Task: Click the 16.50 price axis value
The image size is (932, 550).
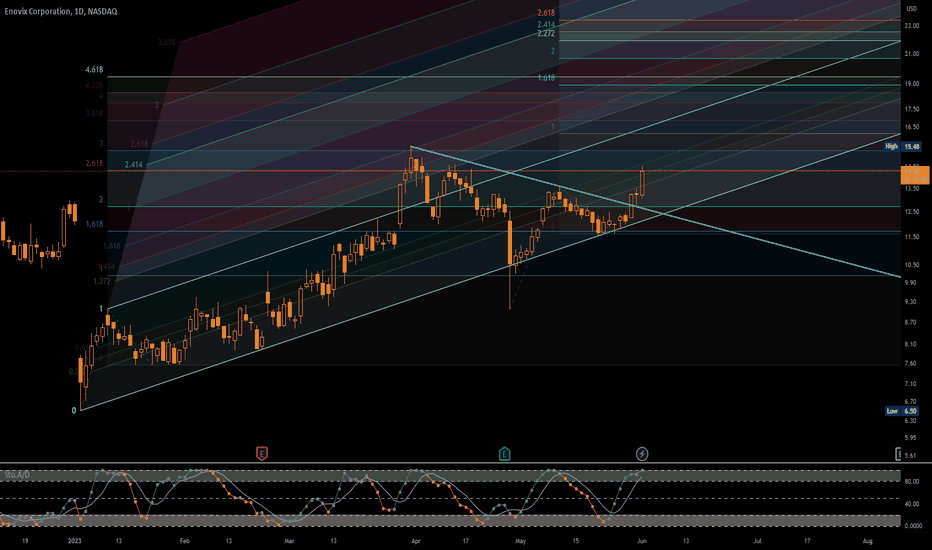Action: tap(912, 127)
